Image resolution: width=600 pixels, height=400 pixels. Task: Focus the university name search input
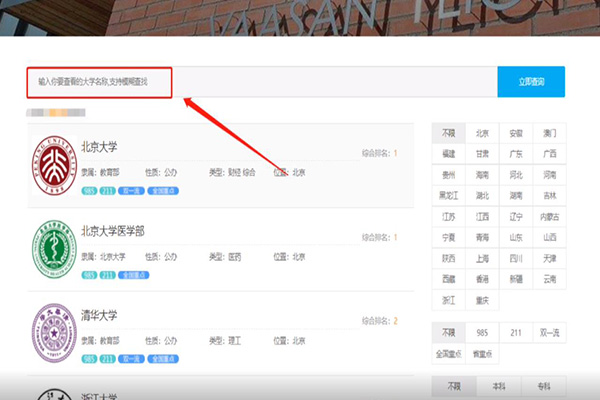tap(262, 82)
